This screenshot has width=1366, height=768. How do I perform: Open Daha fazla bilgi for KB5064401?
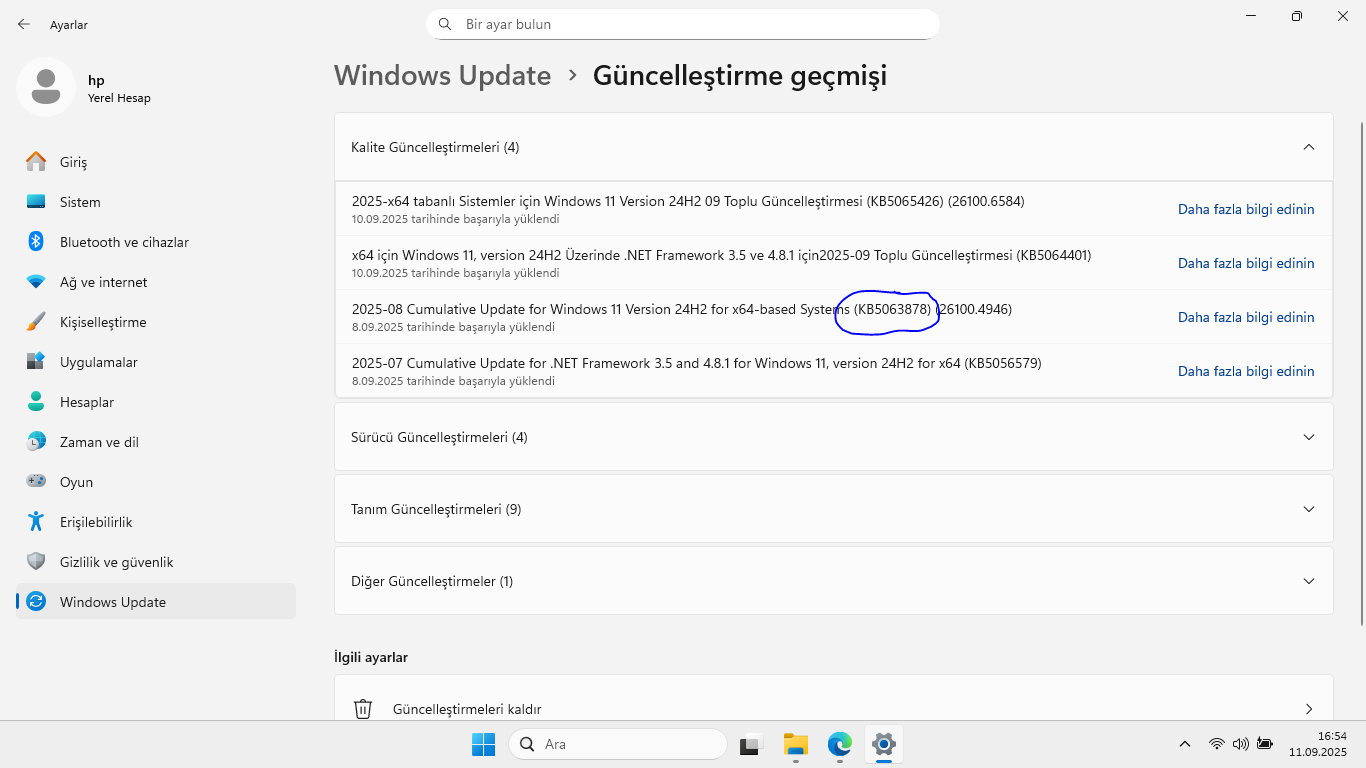[x=1246, y=263]
